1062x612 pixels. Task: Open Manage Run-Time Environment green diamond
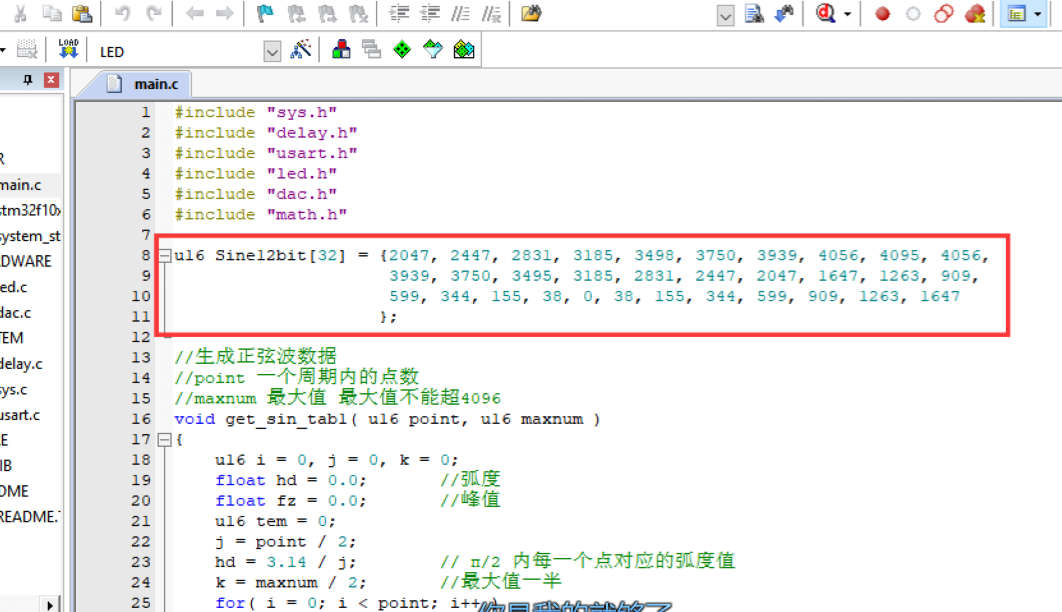pos(402,49)
